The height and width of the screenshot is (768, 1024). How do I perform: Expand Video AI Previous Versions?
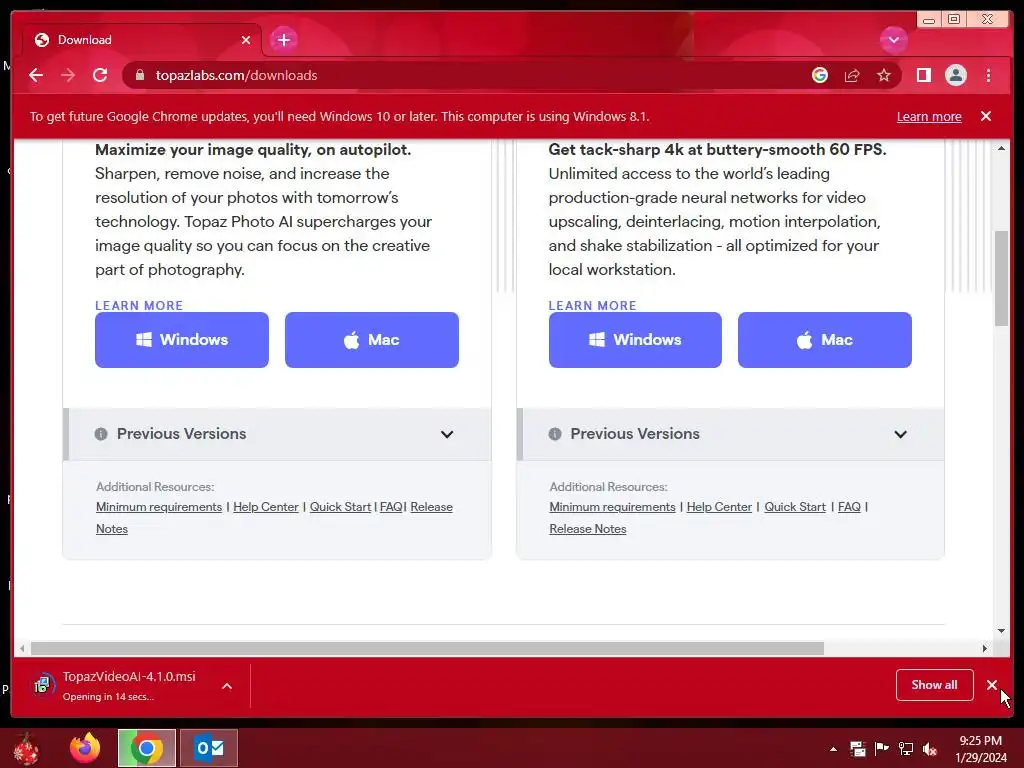tap(730, 434)
